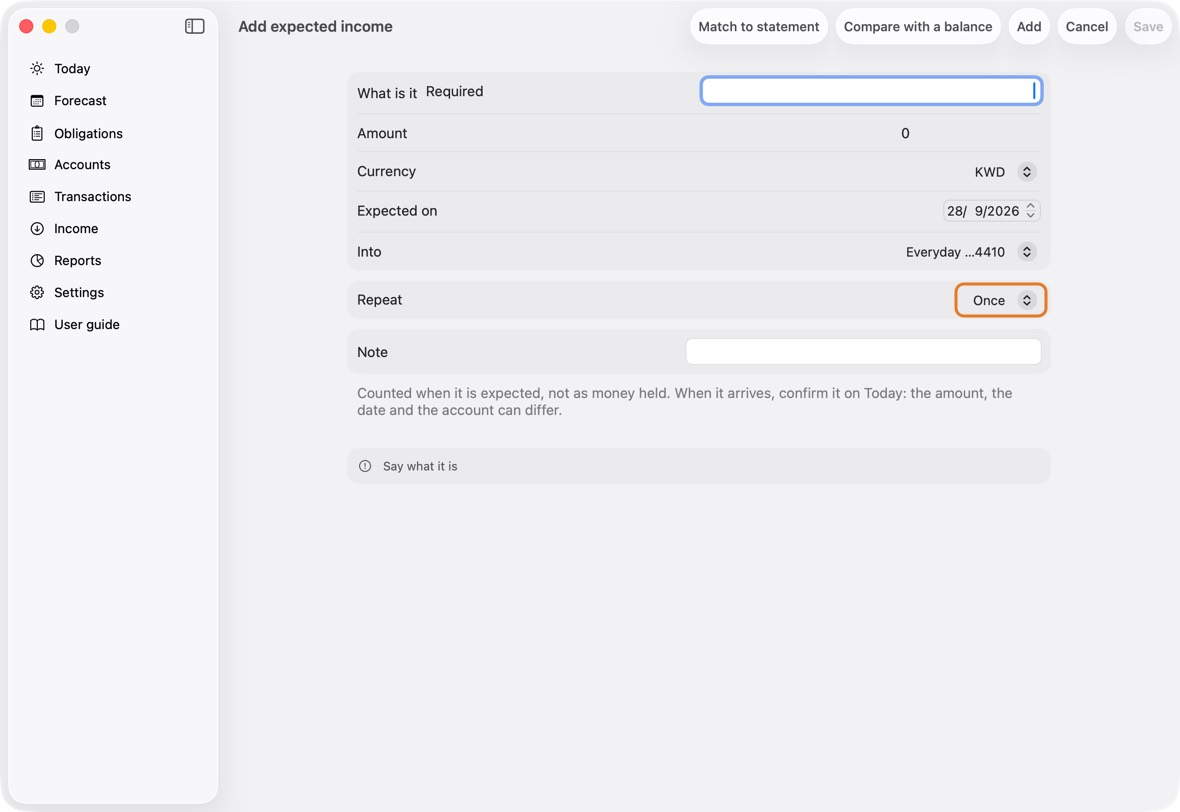Click the Repeat label
The width and height of the screenshot is (1180, 812).
379,300
